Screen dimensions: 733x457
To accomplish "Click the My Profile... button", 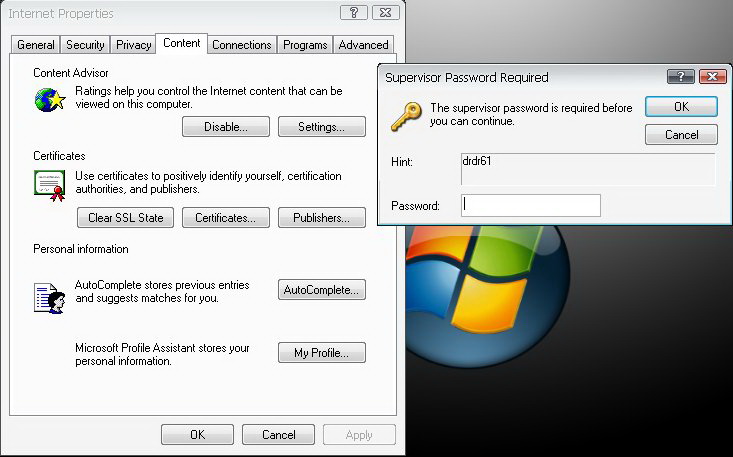I will [322, 353].
